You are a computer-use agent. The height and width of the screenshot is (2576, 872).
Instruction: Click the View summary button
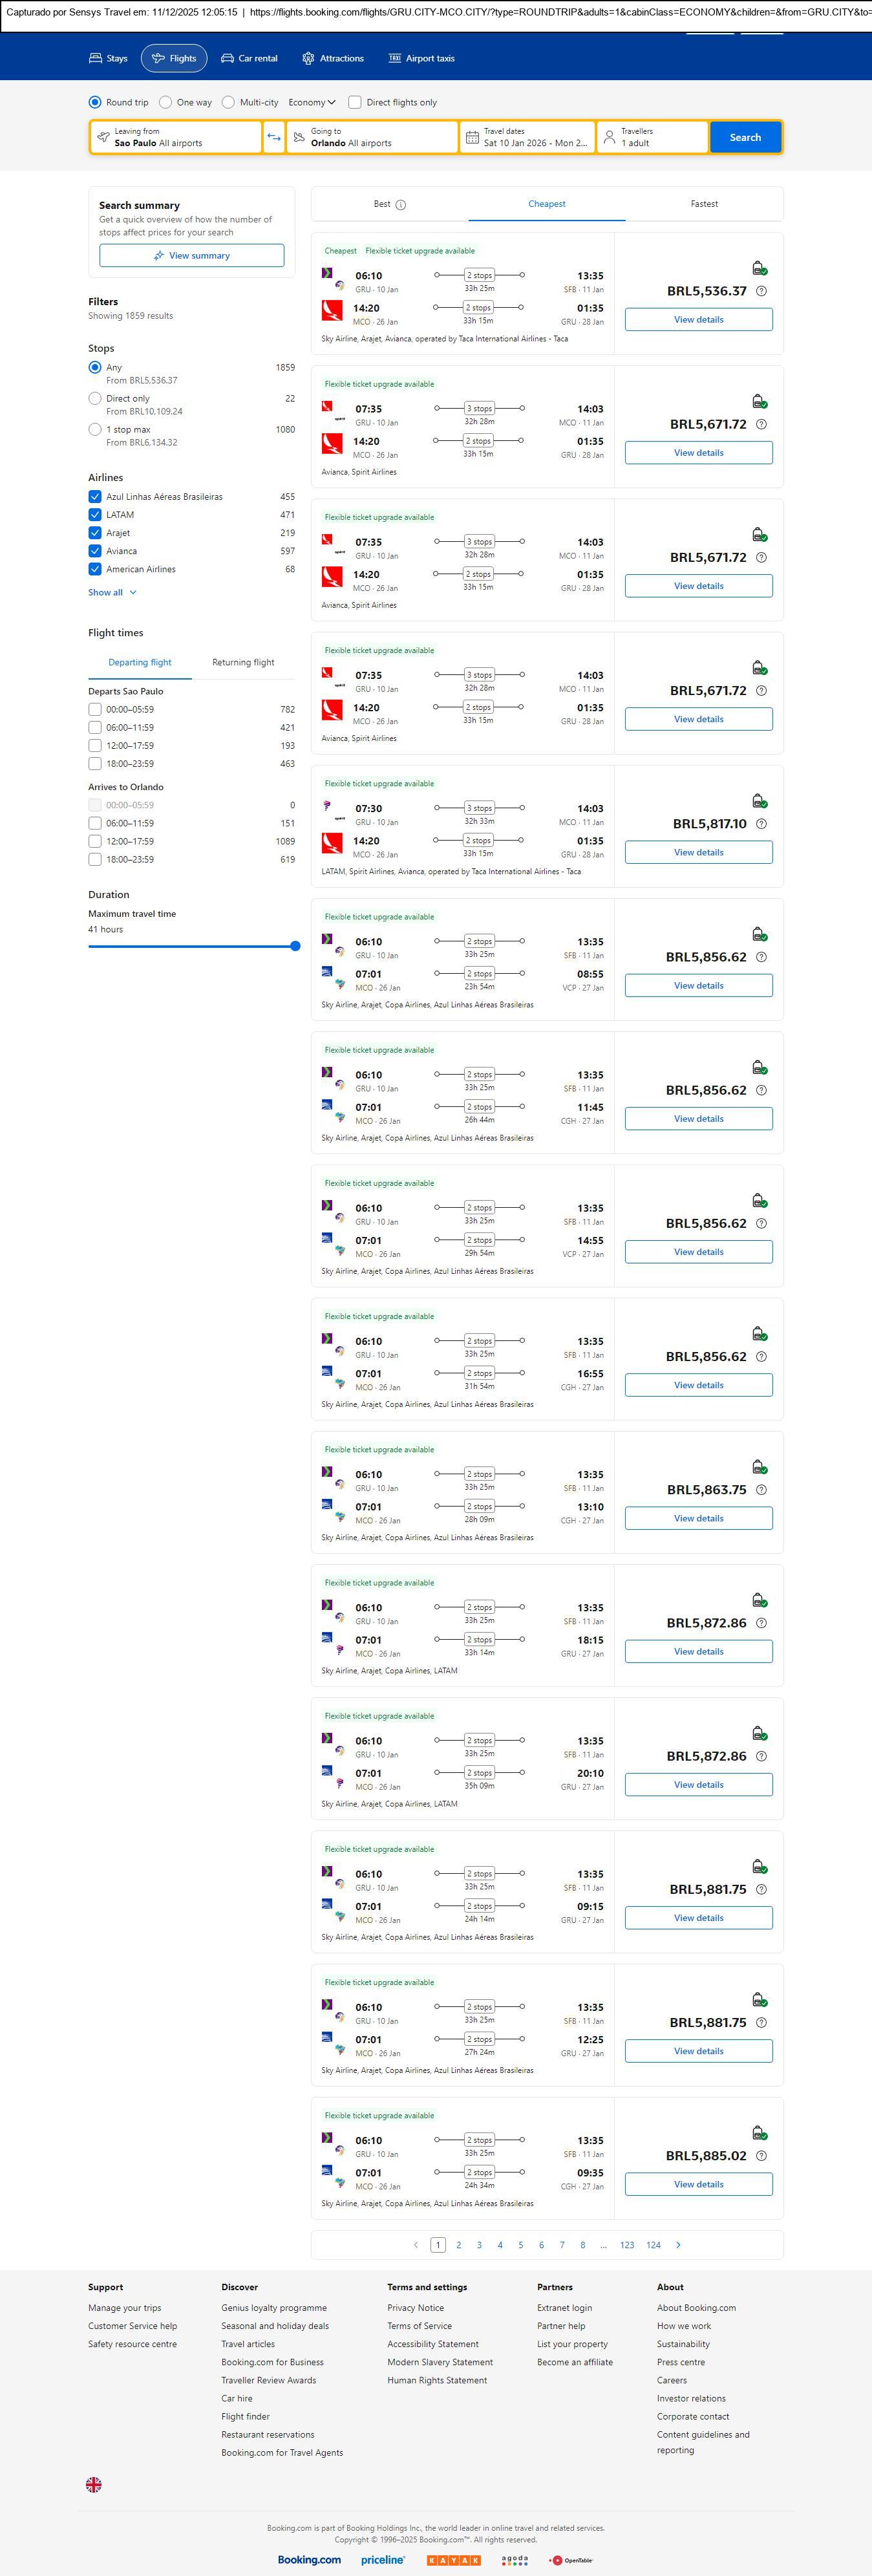pyautogui.click(x=191, y=256)
